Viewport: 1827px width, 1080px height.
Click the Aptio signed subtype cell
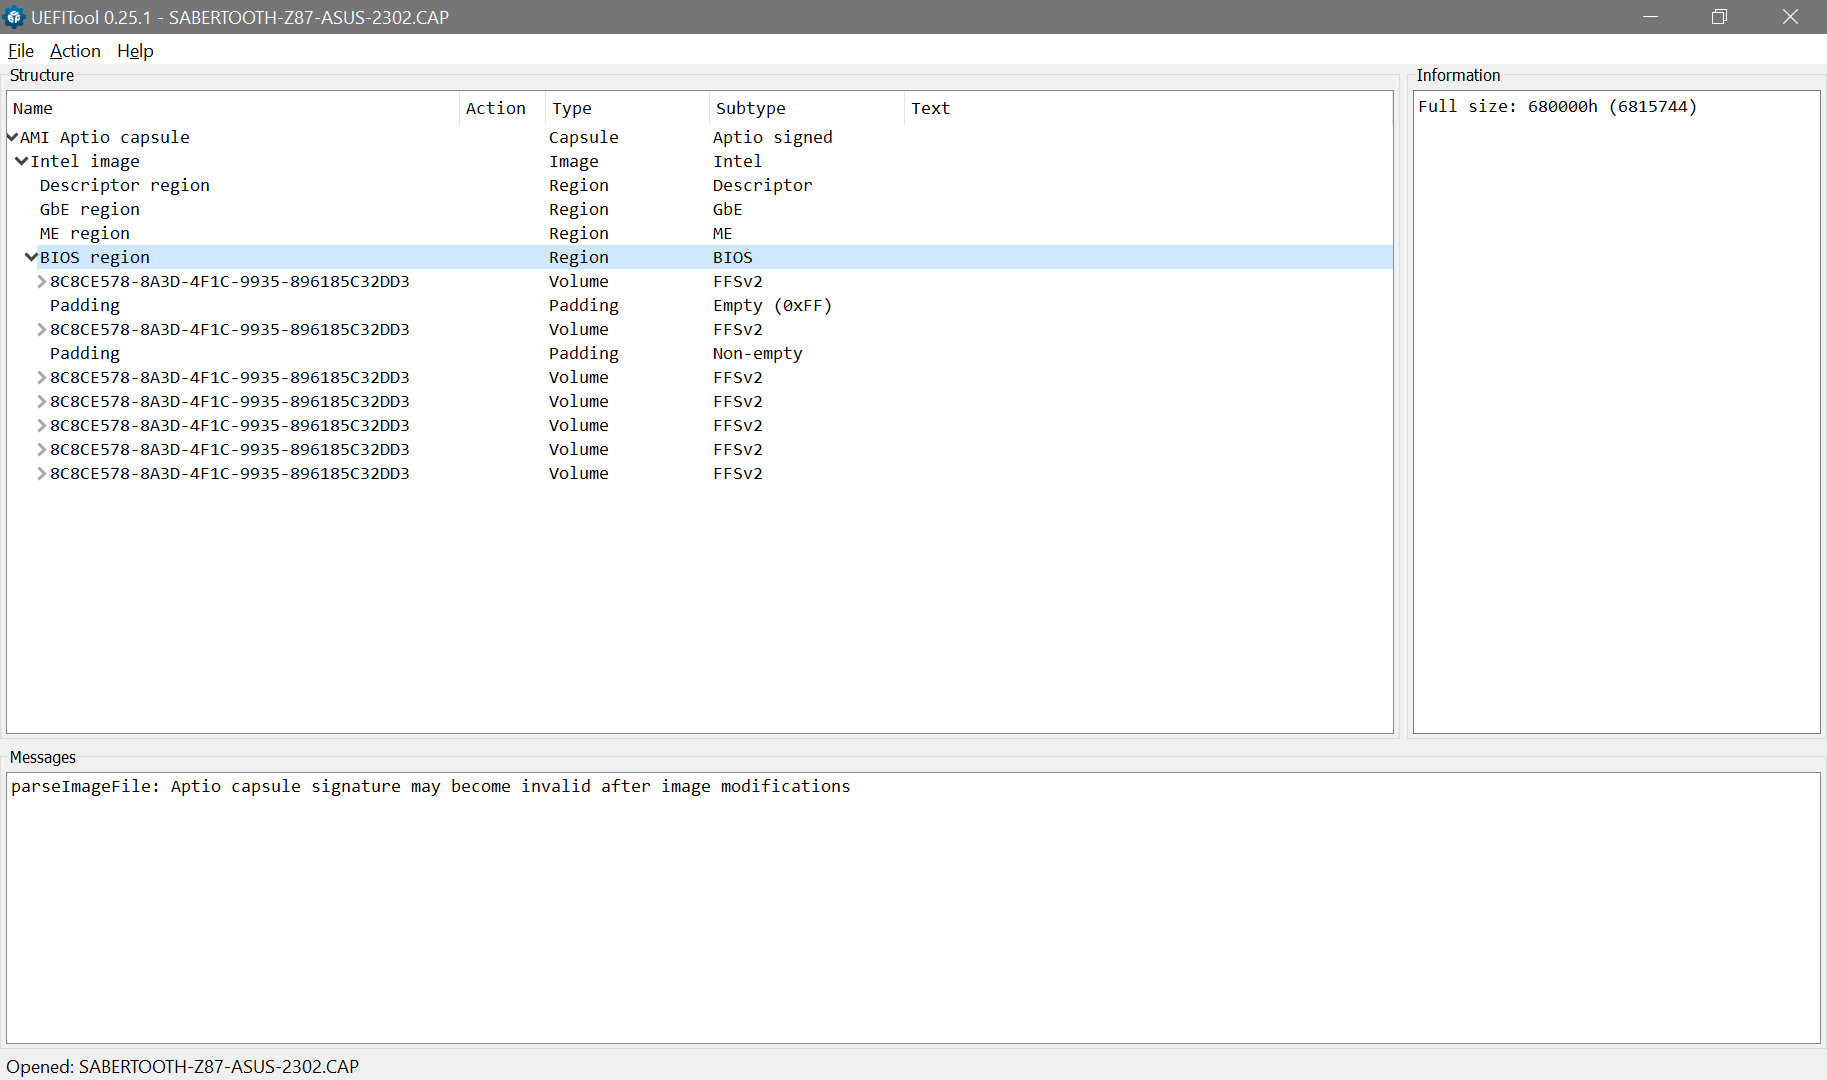coord(772,137)
